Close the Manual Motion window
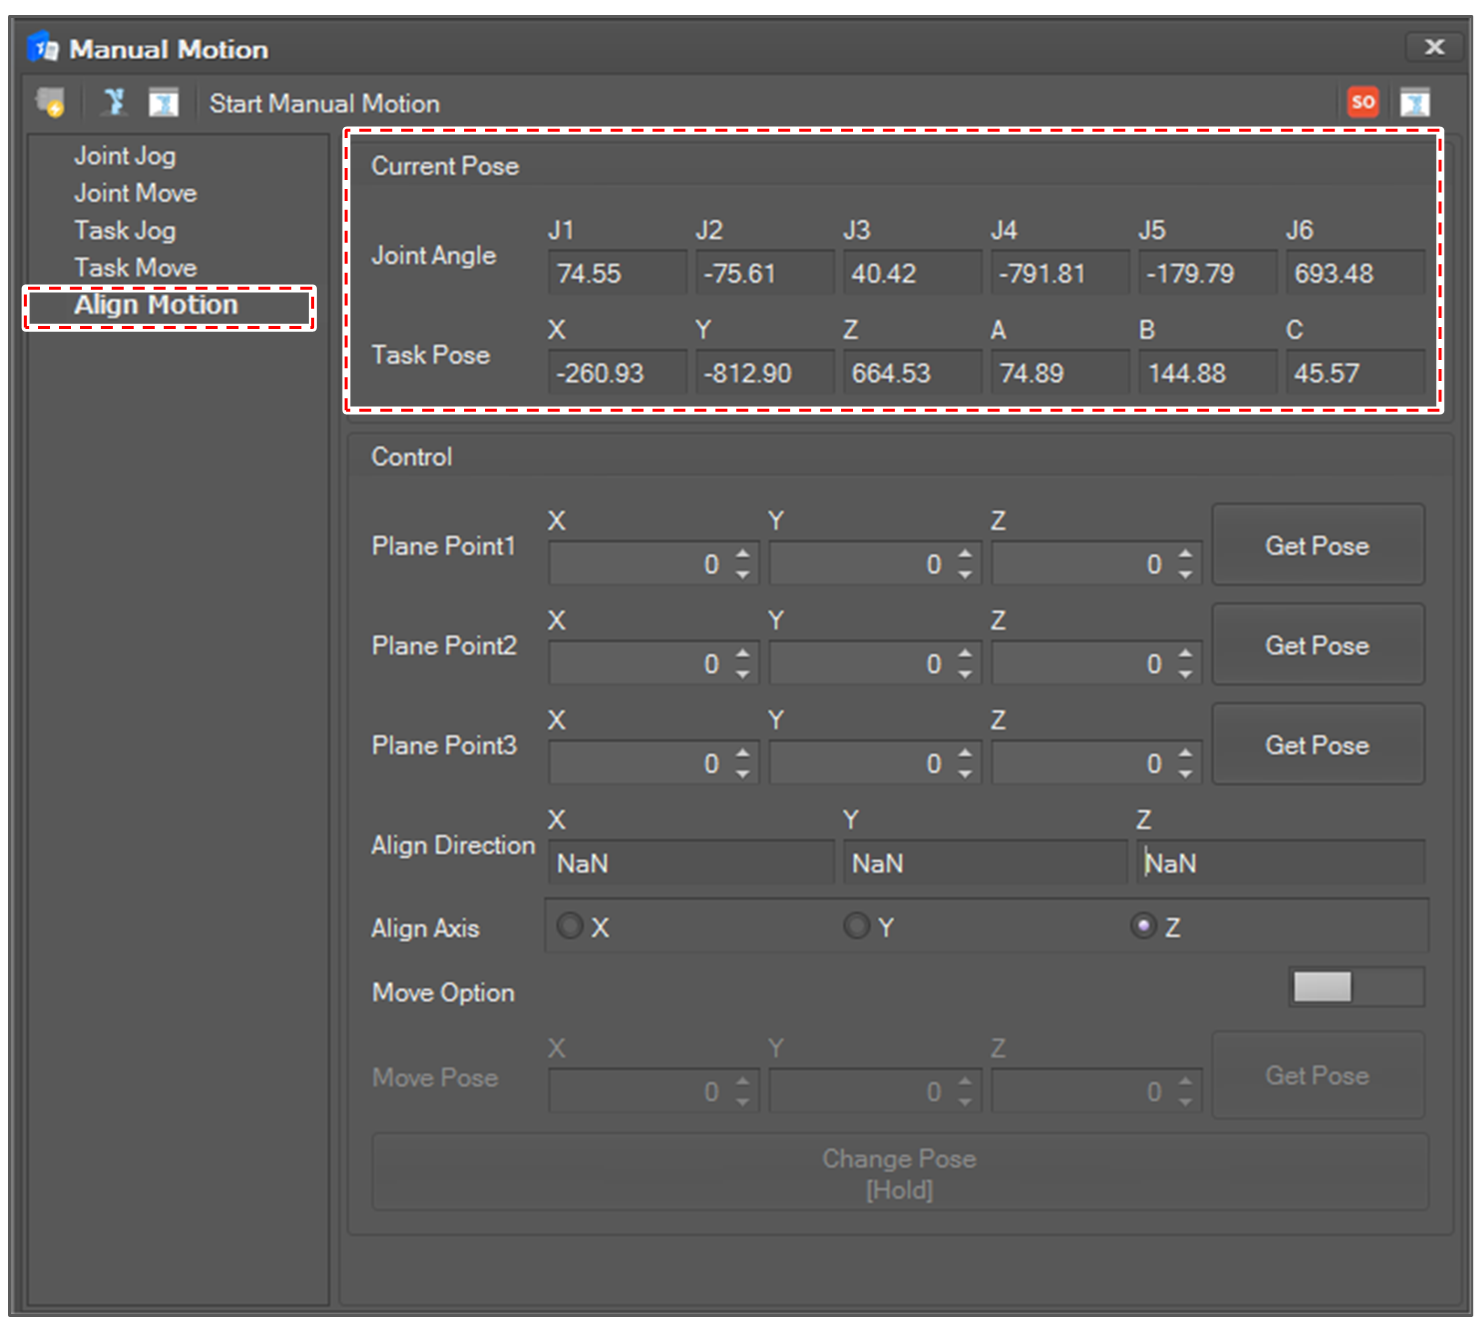1477x1324 pixels. point(1434,47)
